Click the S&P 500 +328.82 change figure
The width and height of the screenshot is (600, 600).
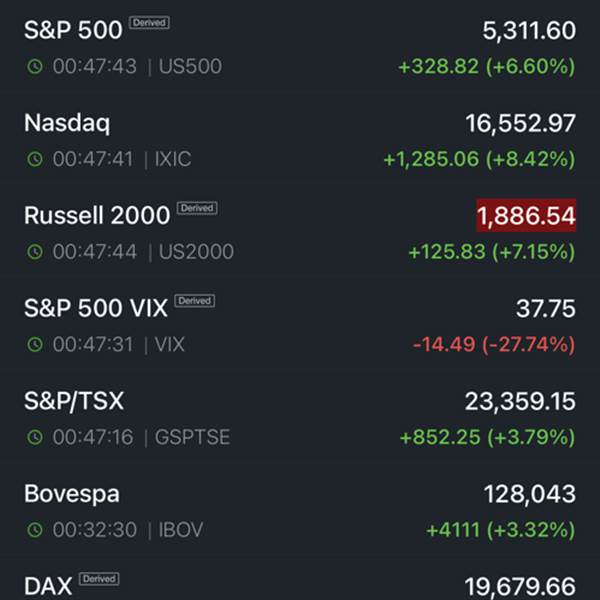438,66
